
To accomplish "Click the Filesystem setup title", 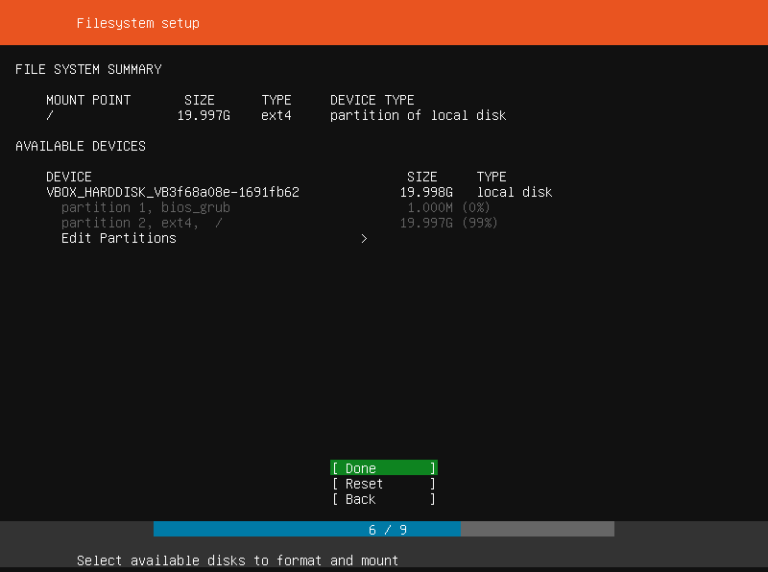I will 137,23.
